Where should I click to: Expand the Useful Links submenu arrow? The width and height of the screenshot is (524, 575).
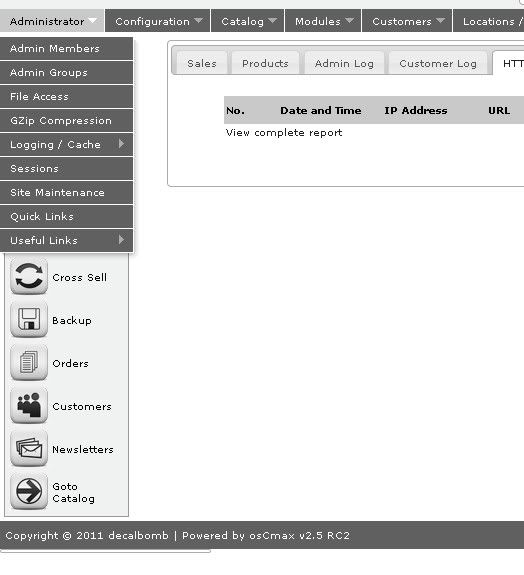121,240
